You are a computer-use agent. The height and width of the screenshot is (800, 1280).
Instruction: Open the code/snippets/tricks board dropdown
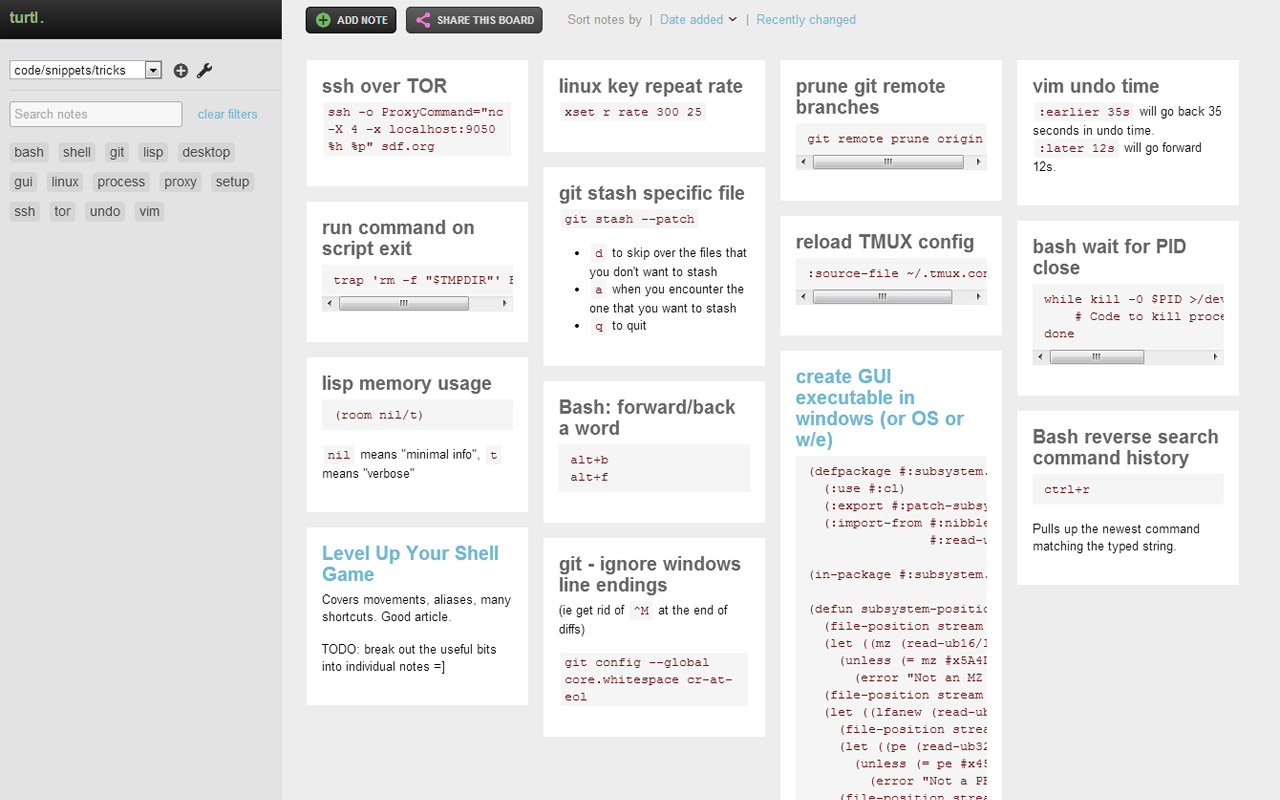pyautogui.click(x=86, y=70)
